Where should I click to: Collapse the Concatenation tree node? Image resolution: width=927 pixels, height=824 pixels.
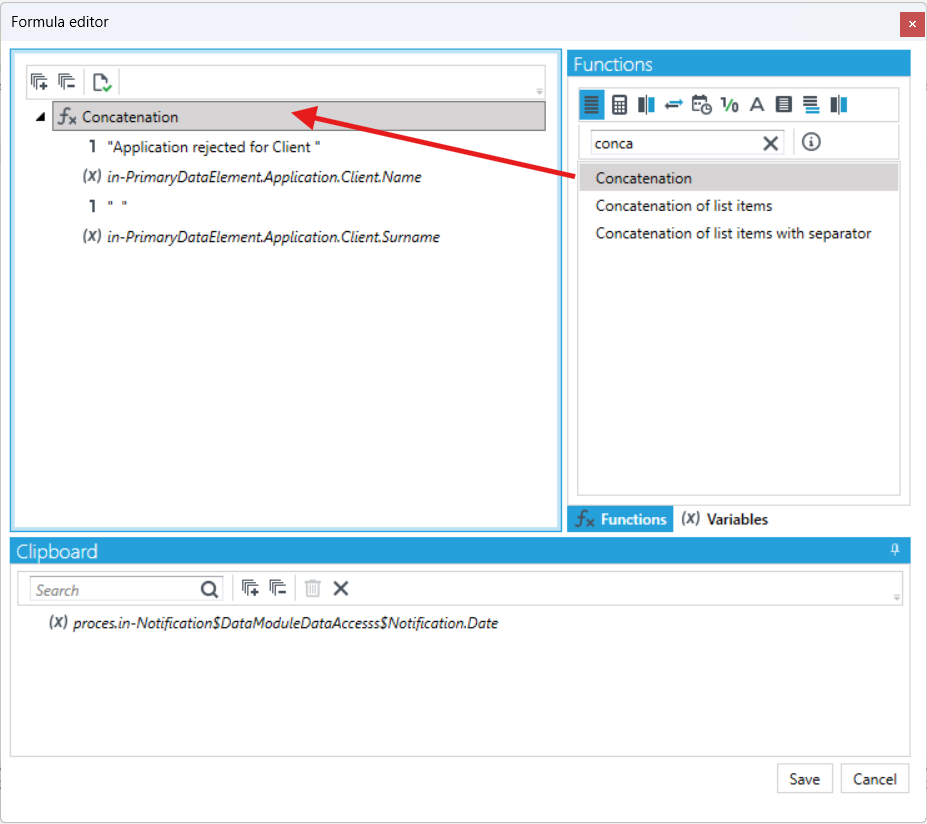pyautogui.click(x=40, y=117)
